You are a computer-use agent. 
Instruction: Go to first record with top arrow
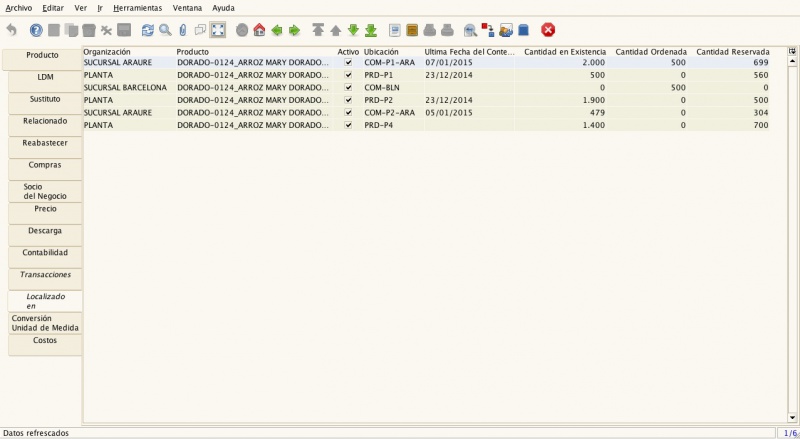[318, 30]
